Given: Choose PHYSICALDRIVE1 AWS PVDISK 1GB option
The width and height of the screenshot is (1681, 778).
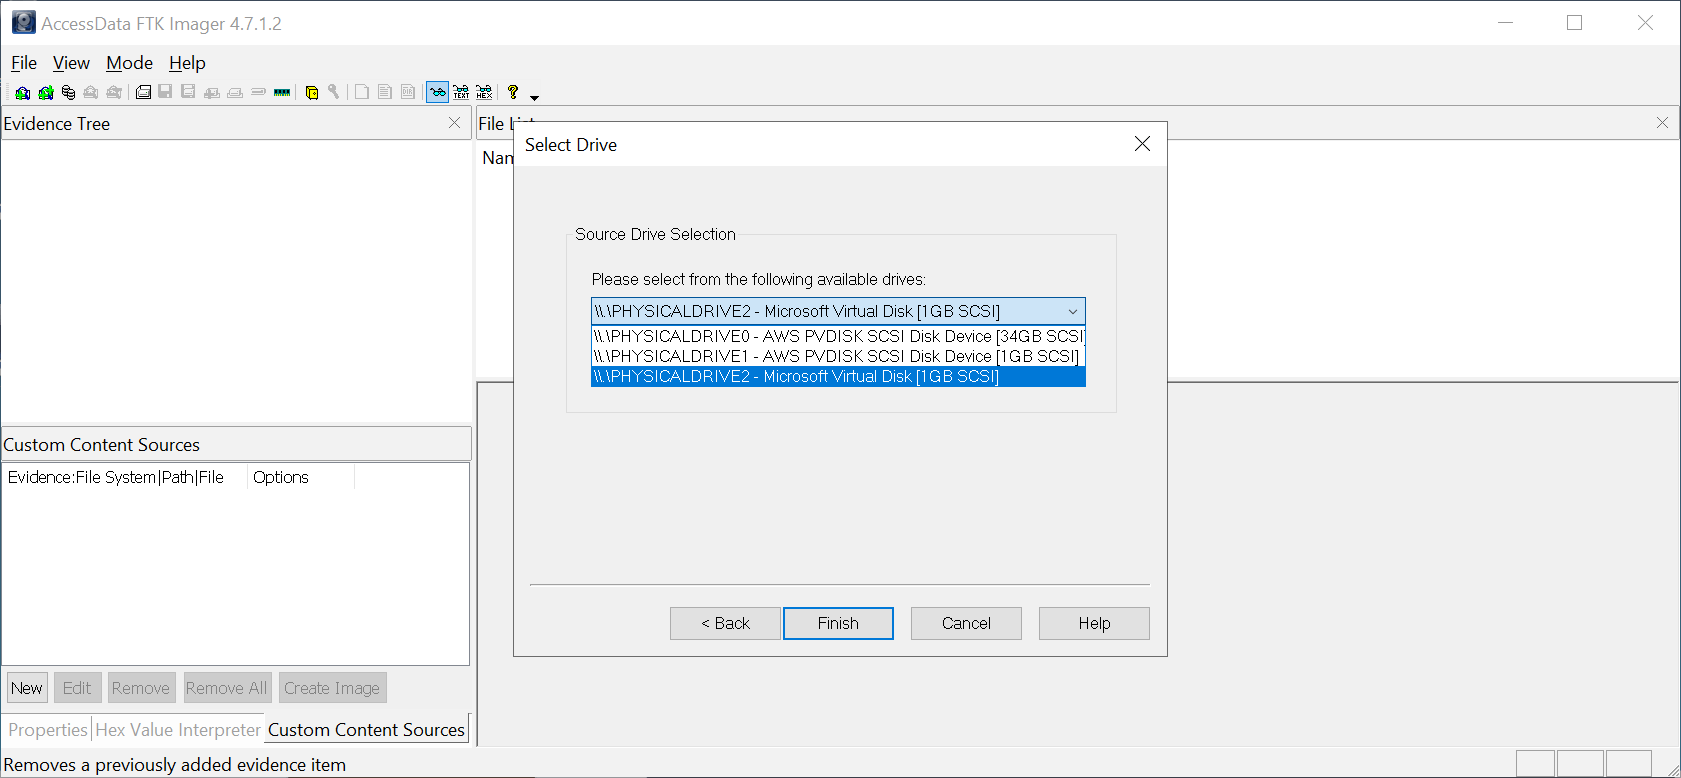Looking at the screenshot, I should (x=836, y=356).
